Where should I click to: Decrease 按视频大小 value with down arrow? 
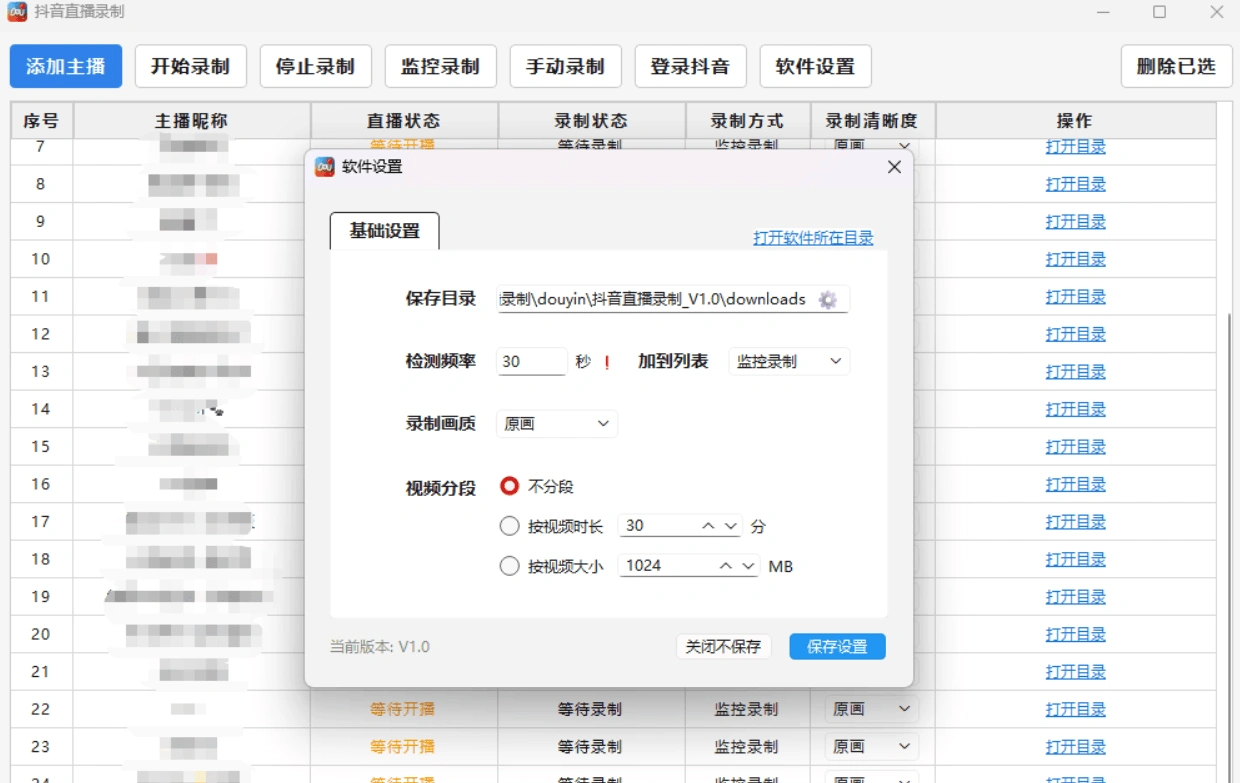[749, 566]
